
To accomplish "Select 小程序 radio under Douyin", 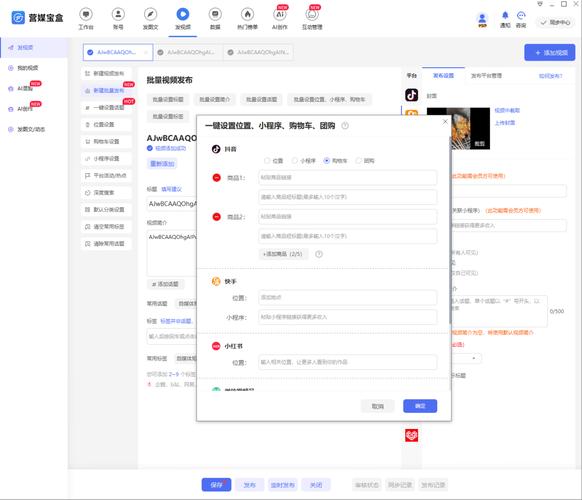I will (x=294, y=161).
